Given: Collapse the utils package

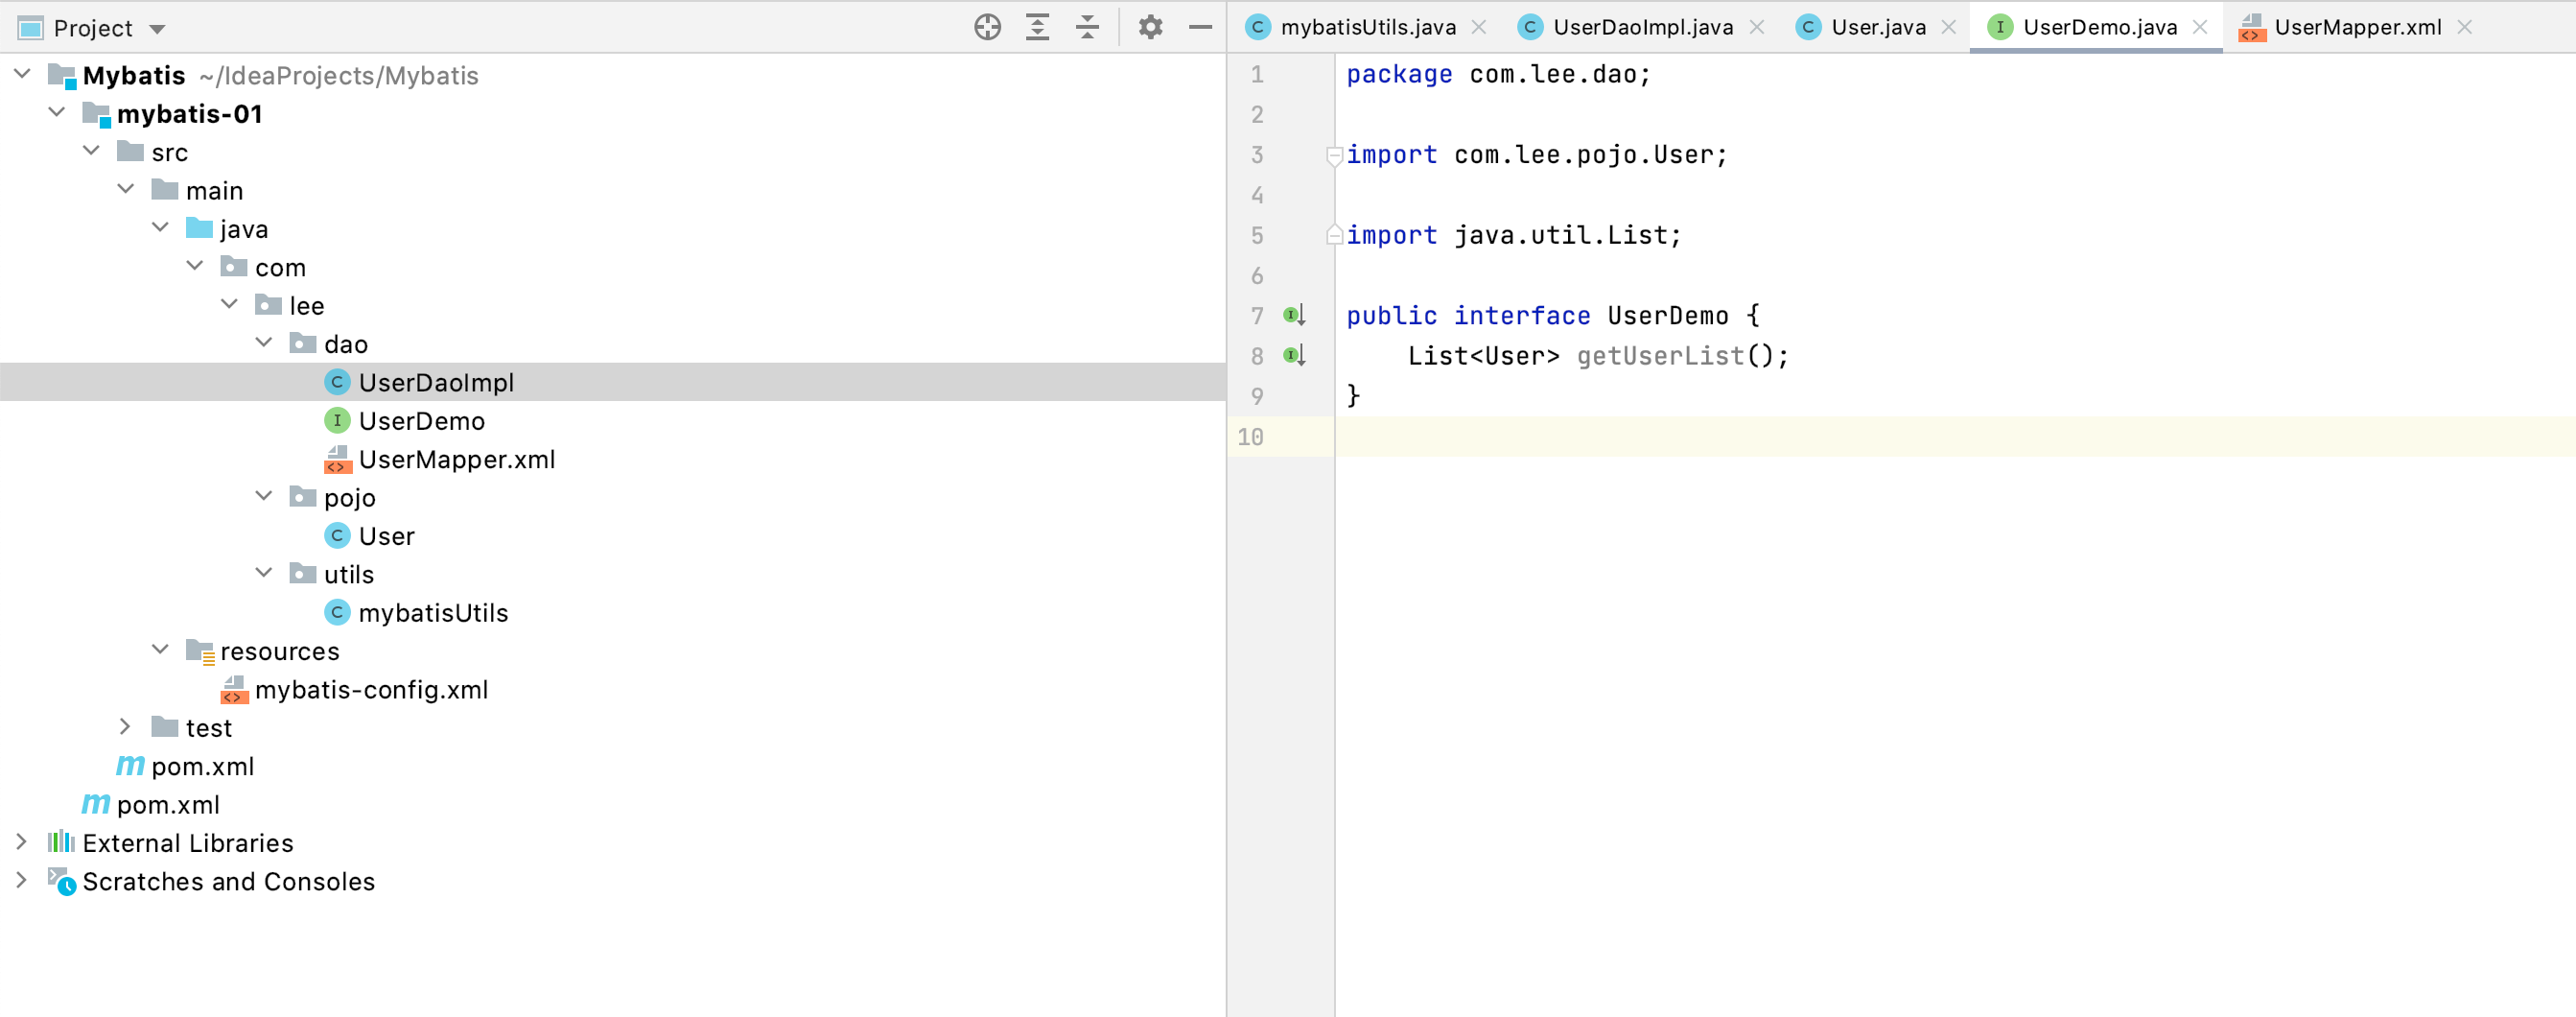Looking at the screenshot, I should (264, 573).
